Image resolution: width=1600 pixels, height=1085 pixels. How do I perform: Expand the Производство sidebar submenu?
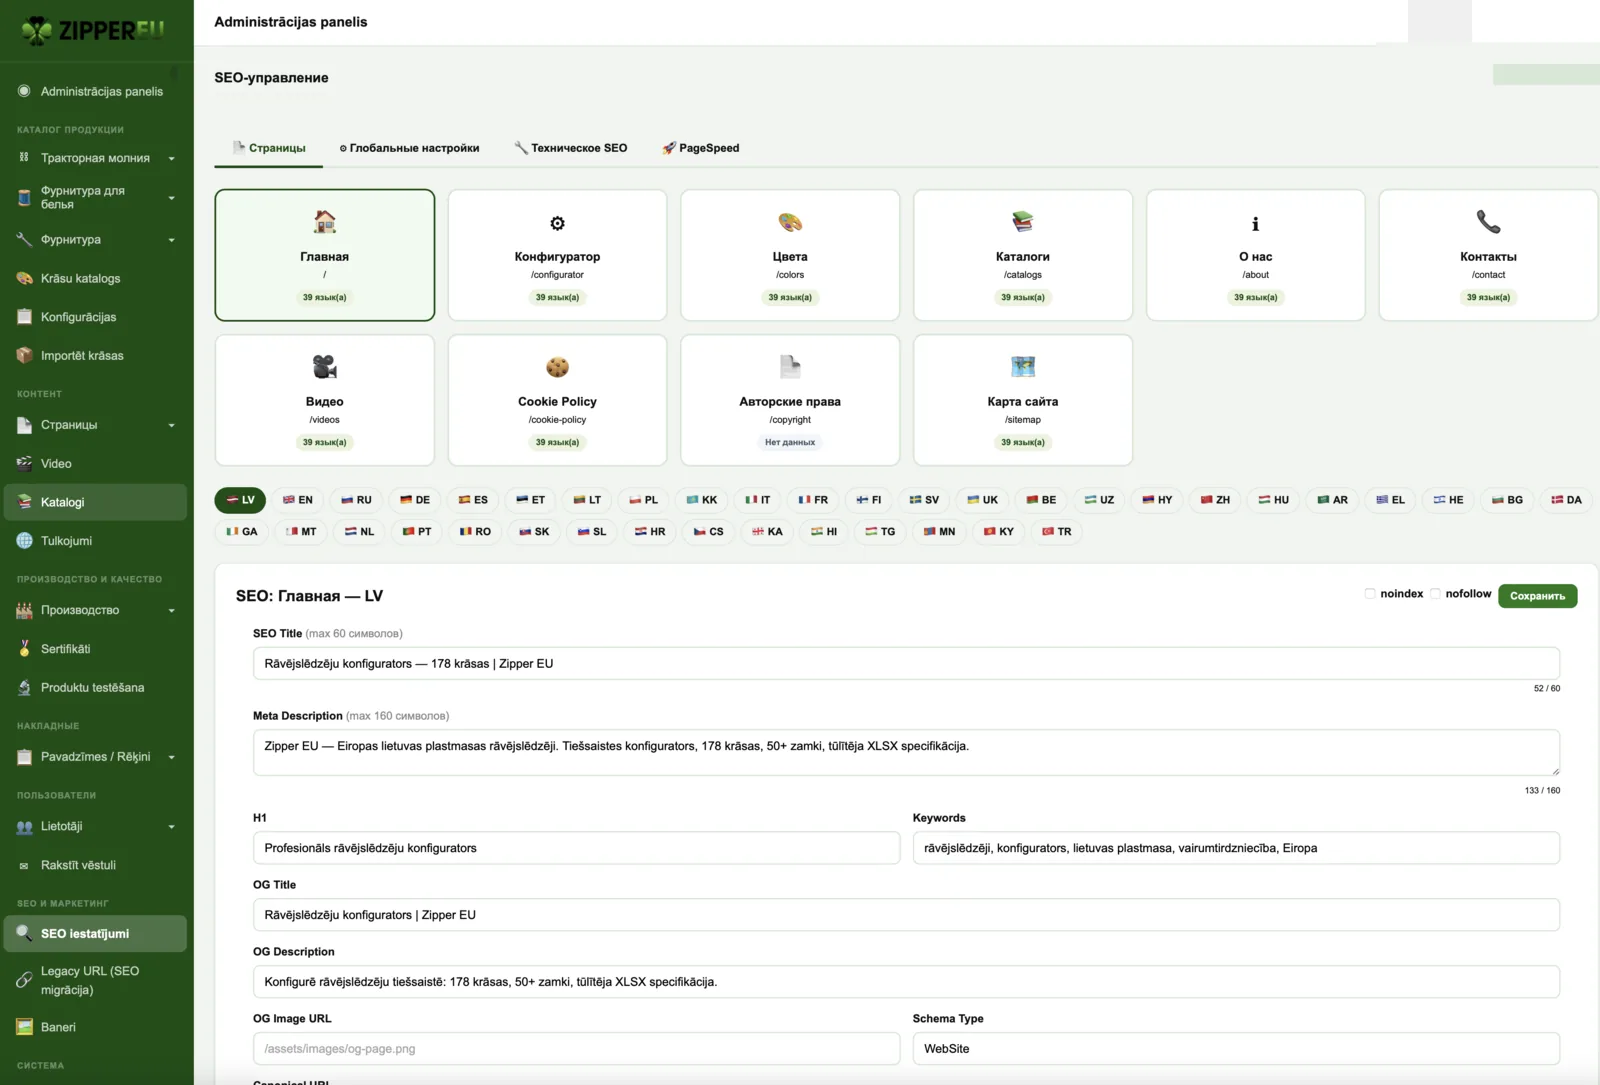click(x=95, y=610)
